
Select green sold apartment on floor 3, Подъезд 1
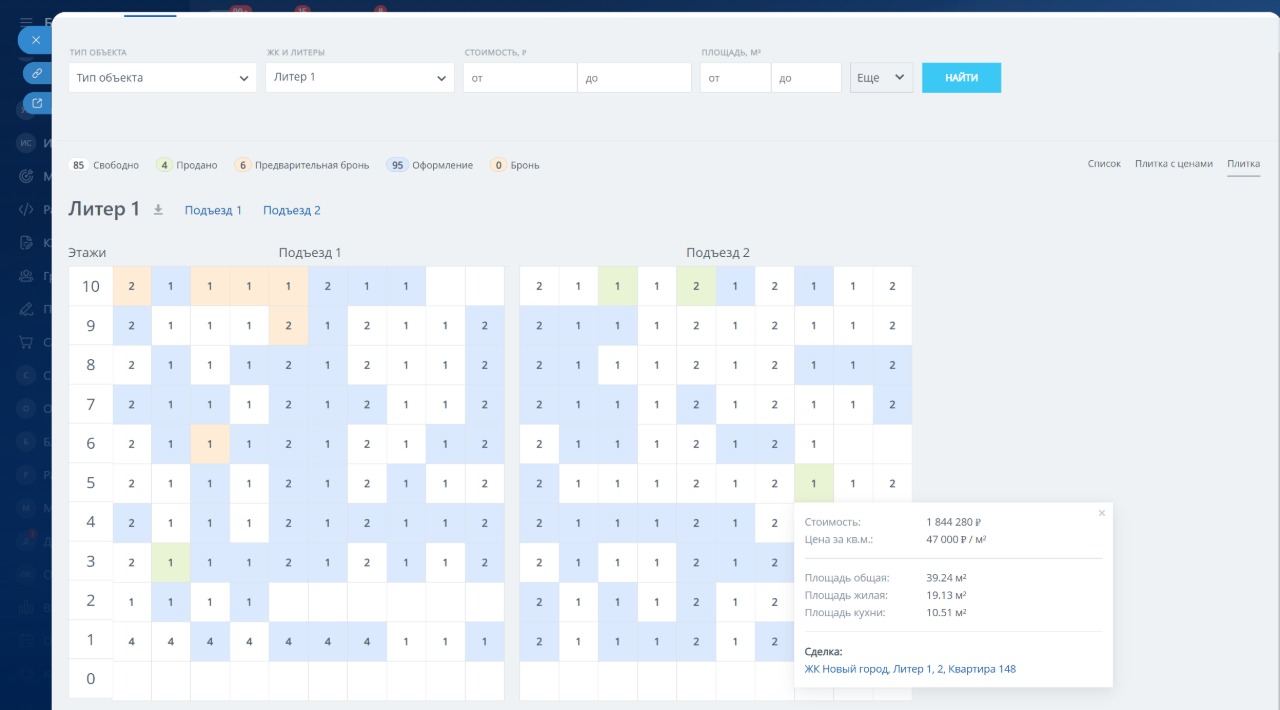[x=171, y=562]
